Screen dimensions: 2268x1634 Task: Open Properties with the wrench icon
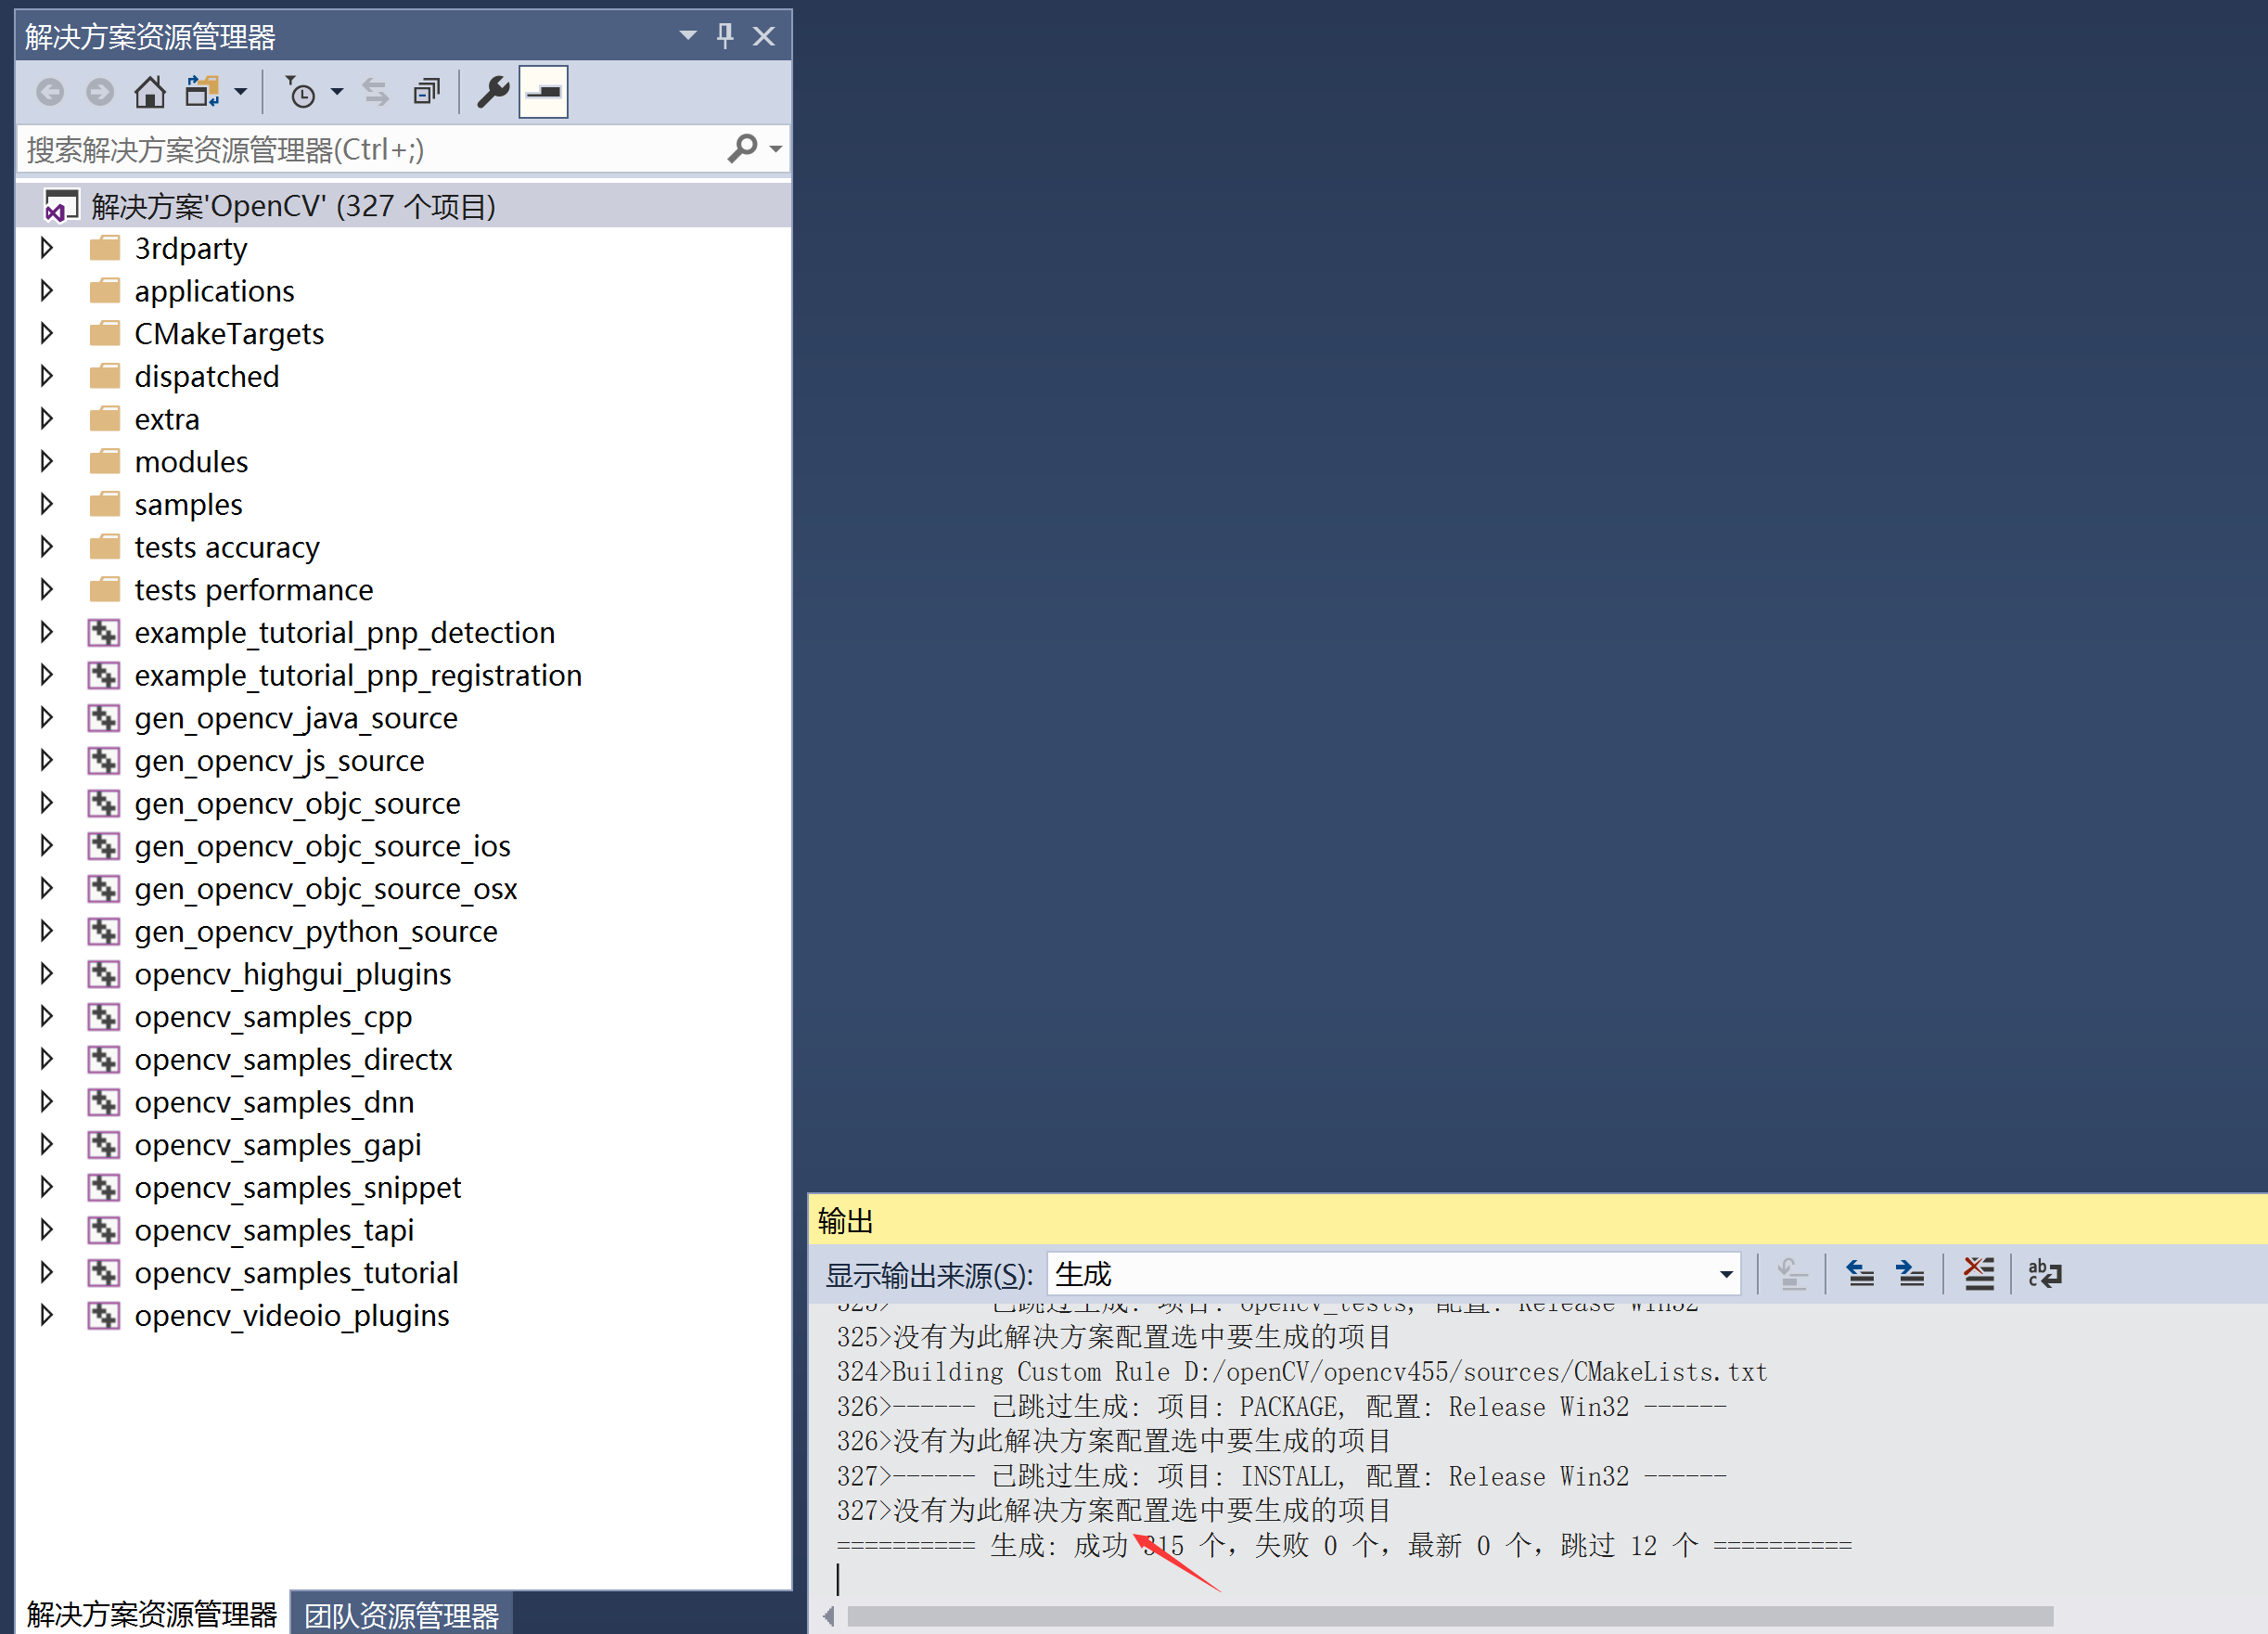493,92
